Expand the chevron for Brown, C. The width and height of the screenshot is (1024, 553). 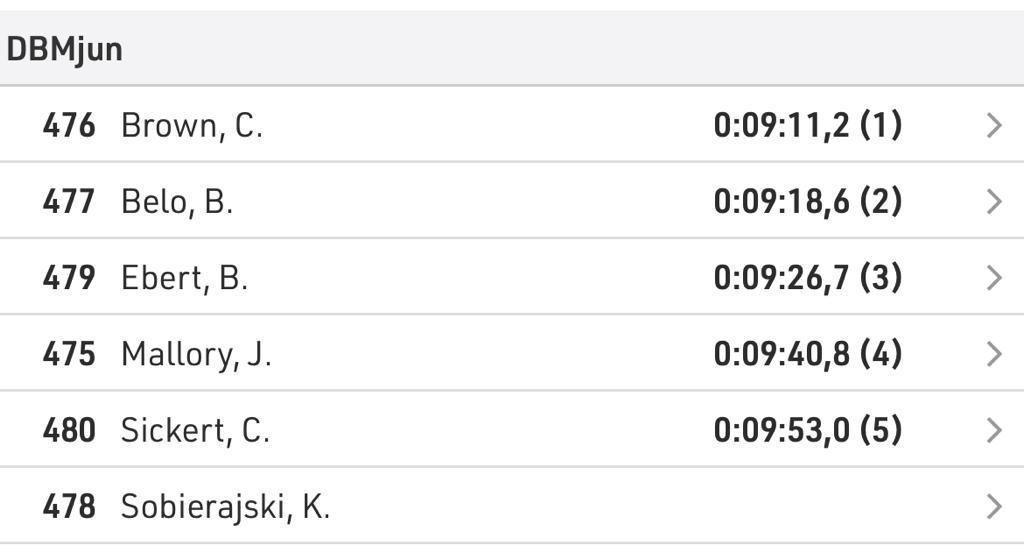[x=993, y=126]
